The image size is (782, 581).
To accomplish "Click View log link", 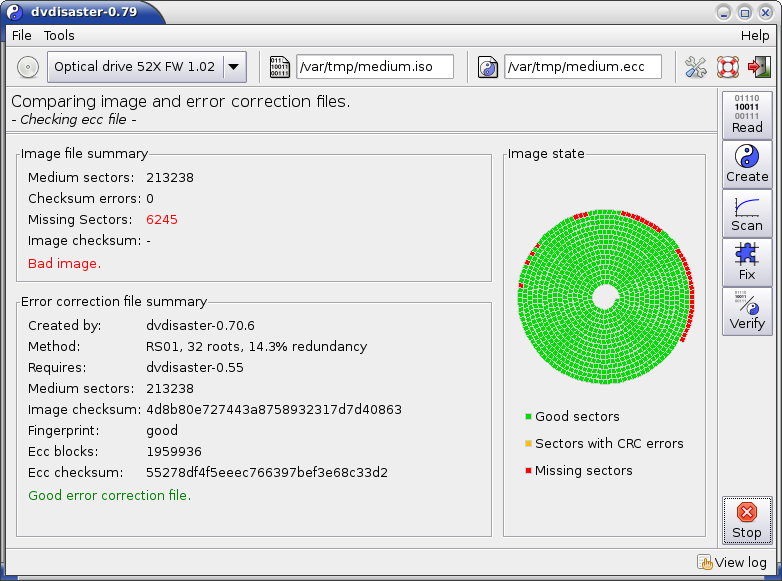I will [735, 563].
